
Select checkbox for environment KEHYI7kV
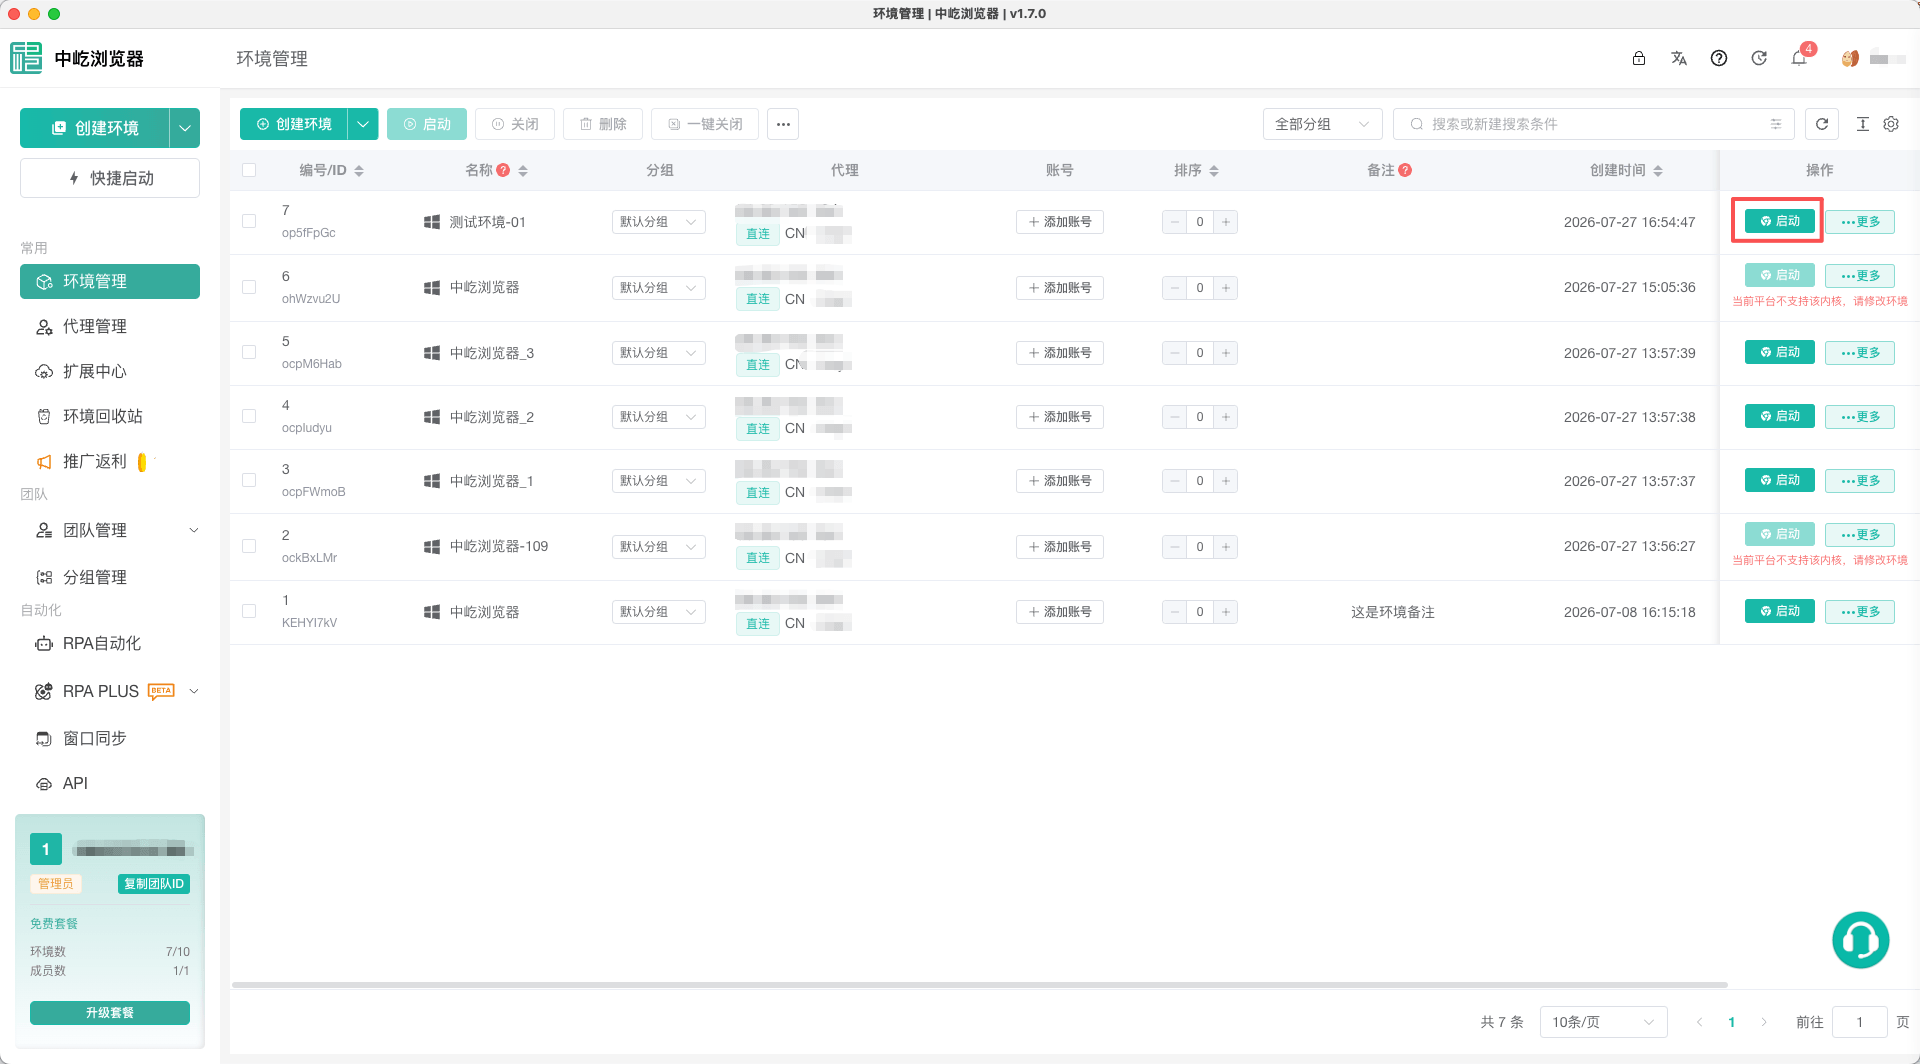click(x=249, y=611)
